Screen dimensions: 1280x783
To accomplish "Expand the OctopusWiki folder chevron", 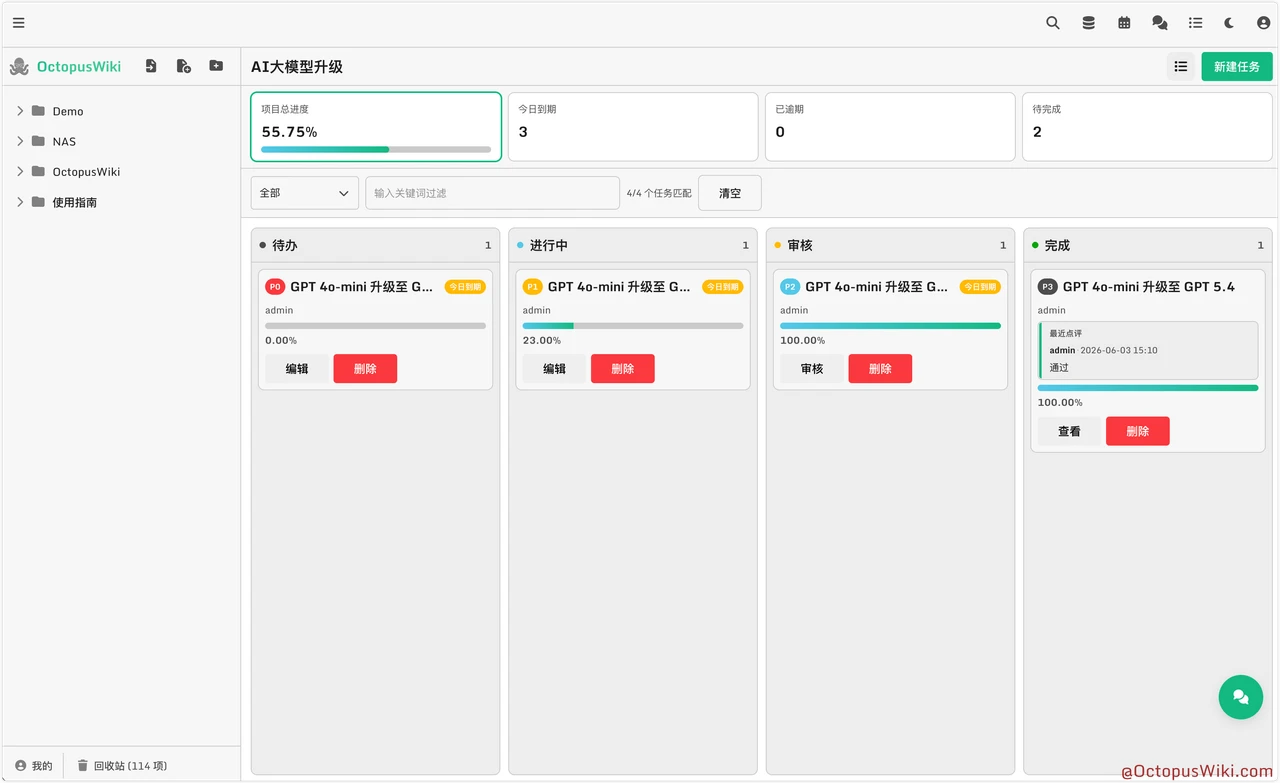I will 20,171.
